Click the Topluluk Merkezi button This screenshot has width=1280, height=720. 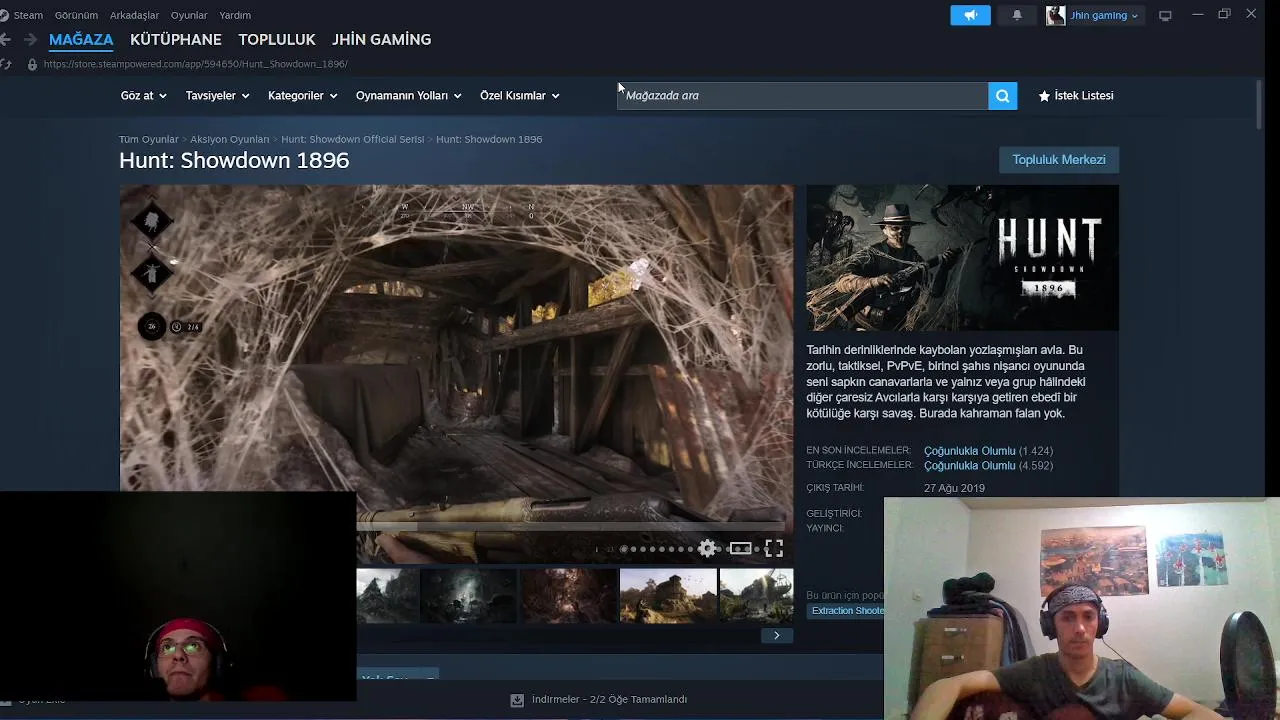[1059, 160]
